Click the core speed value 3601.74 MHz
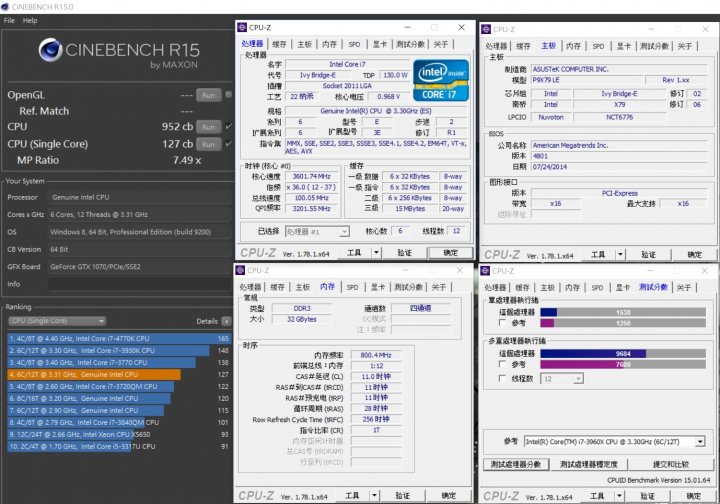Screen dimensions: 720x504 pyautogui.click(x=312, y=176)
